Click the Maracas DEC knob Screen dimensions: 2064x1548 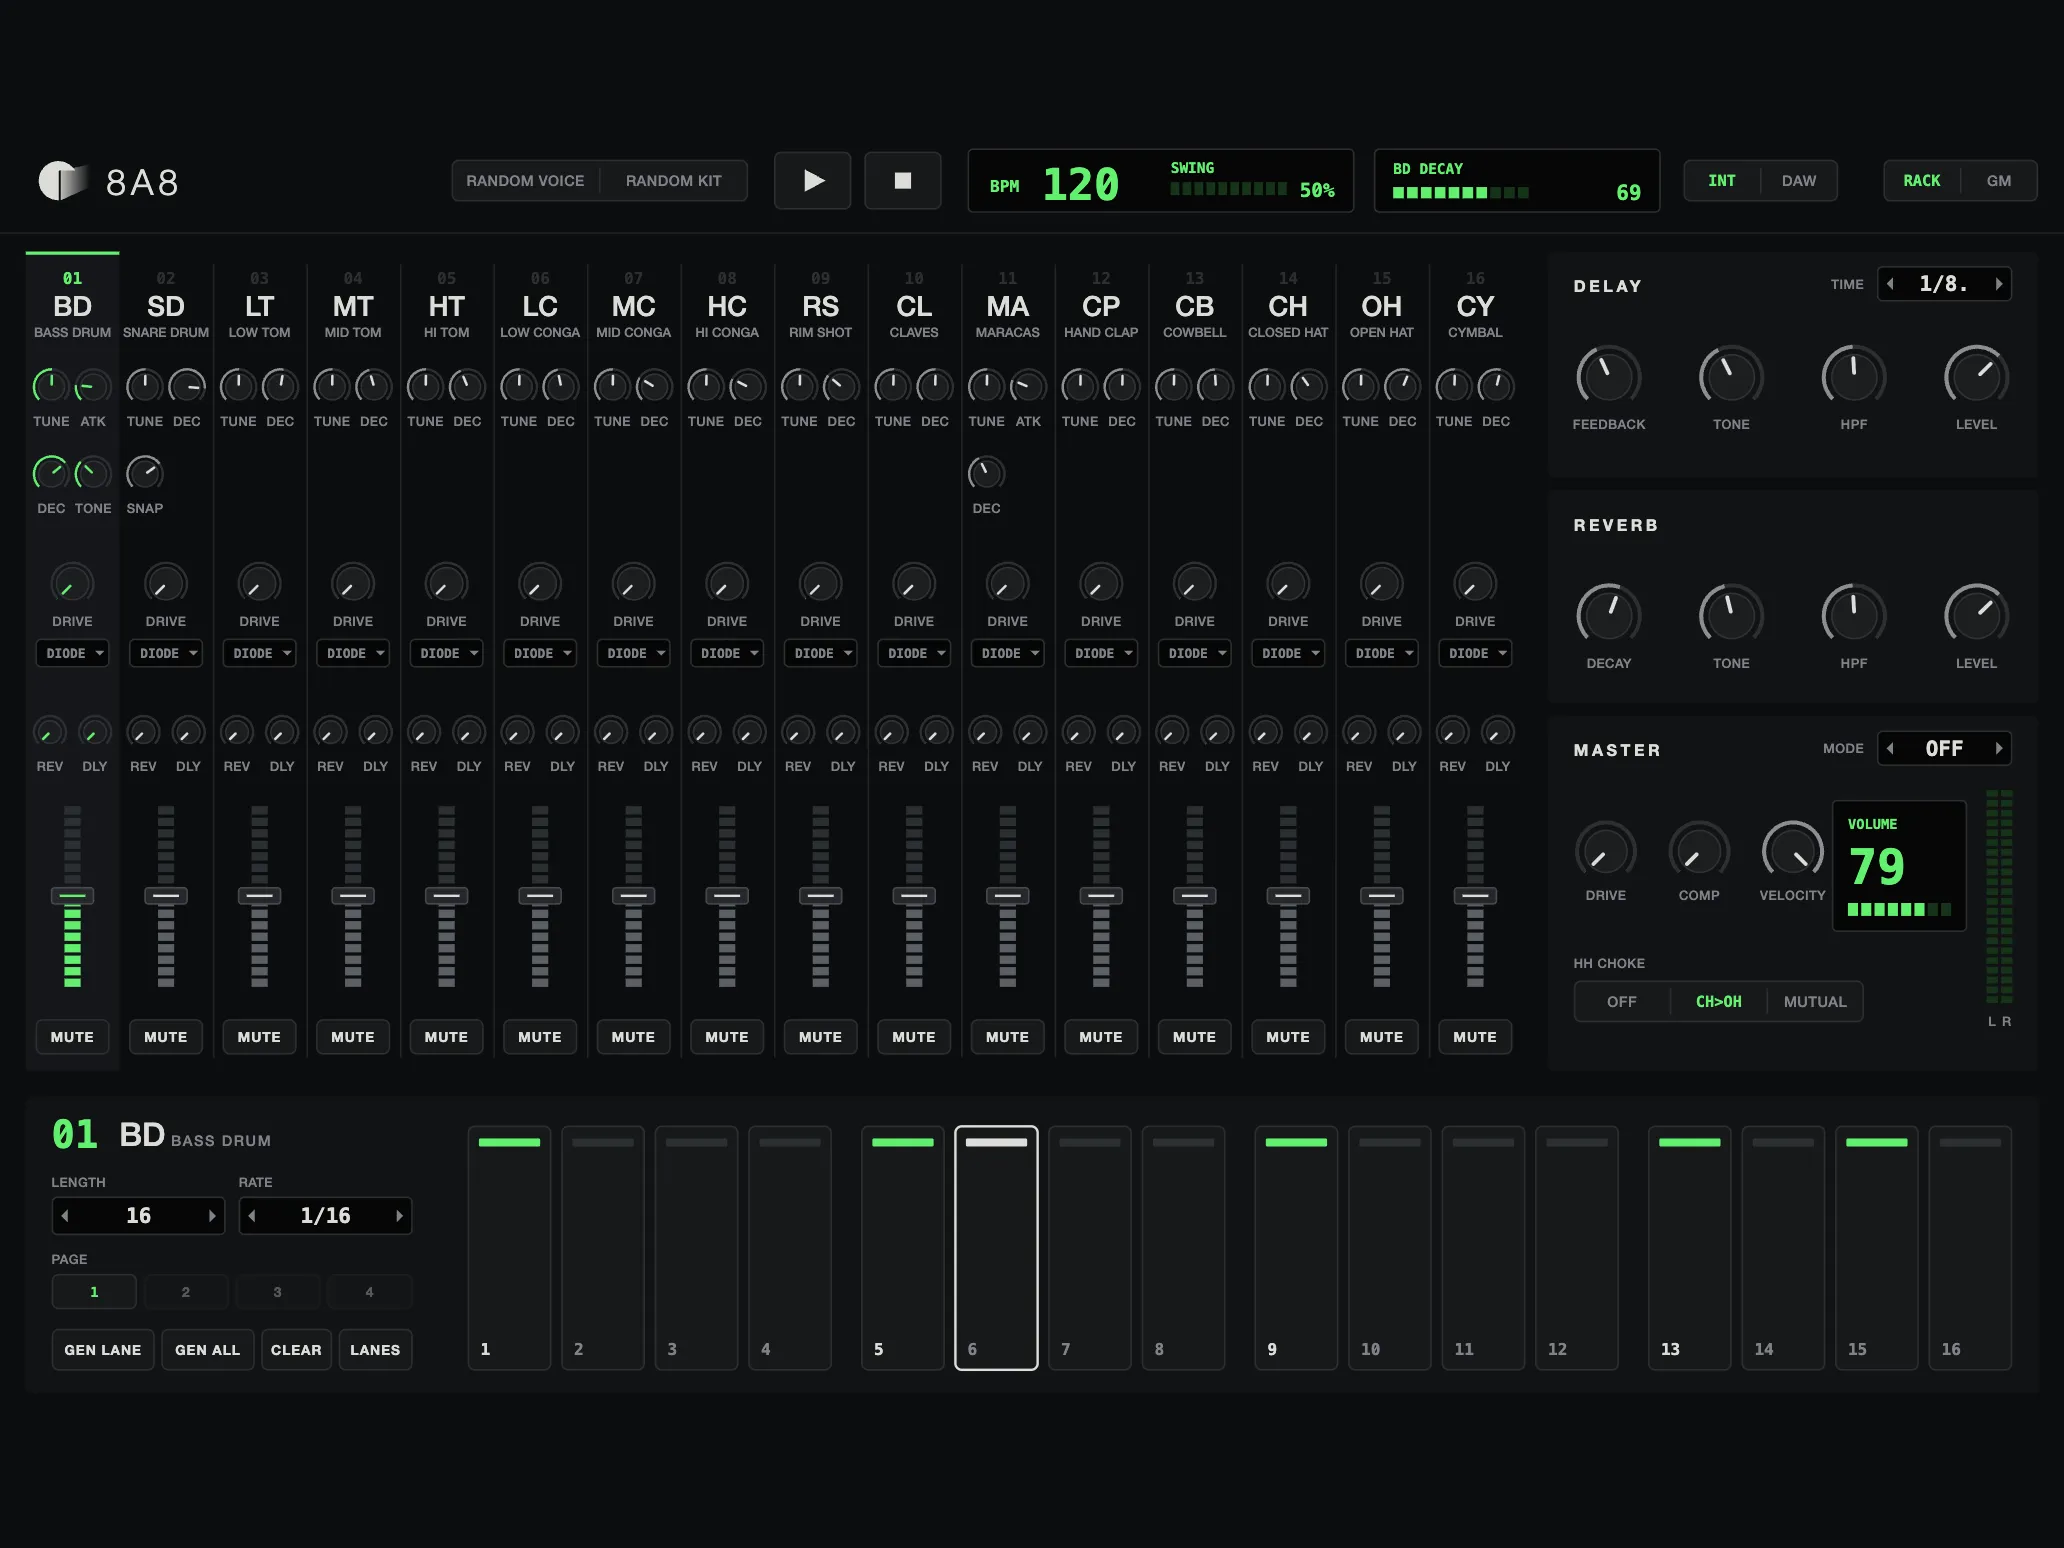coord(986,472)
